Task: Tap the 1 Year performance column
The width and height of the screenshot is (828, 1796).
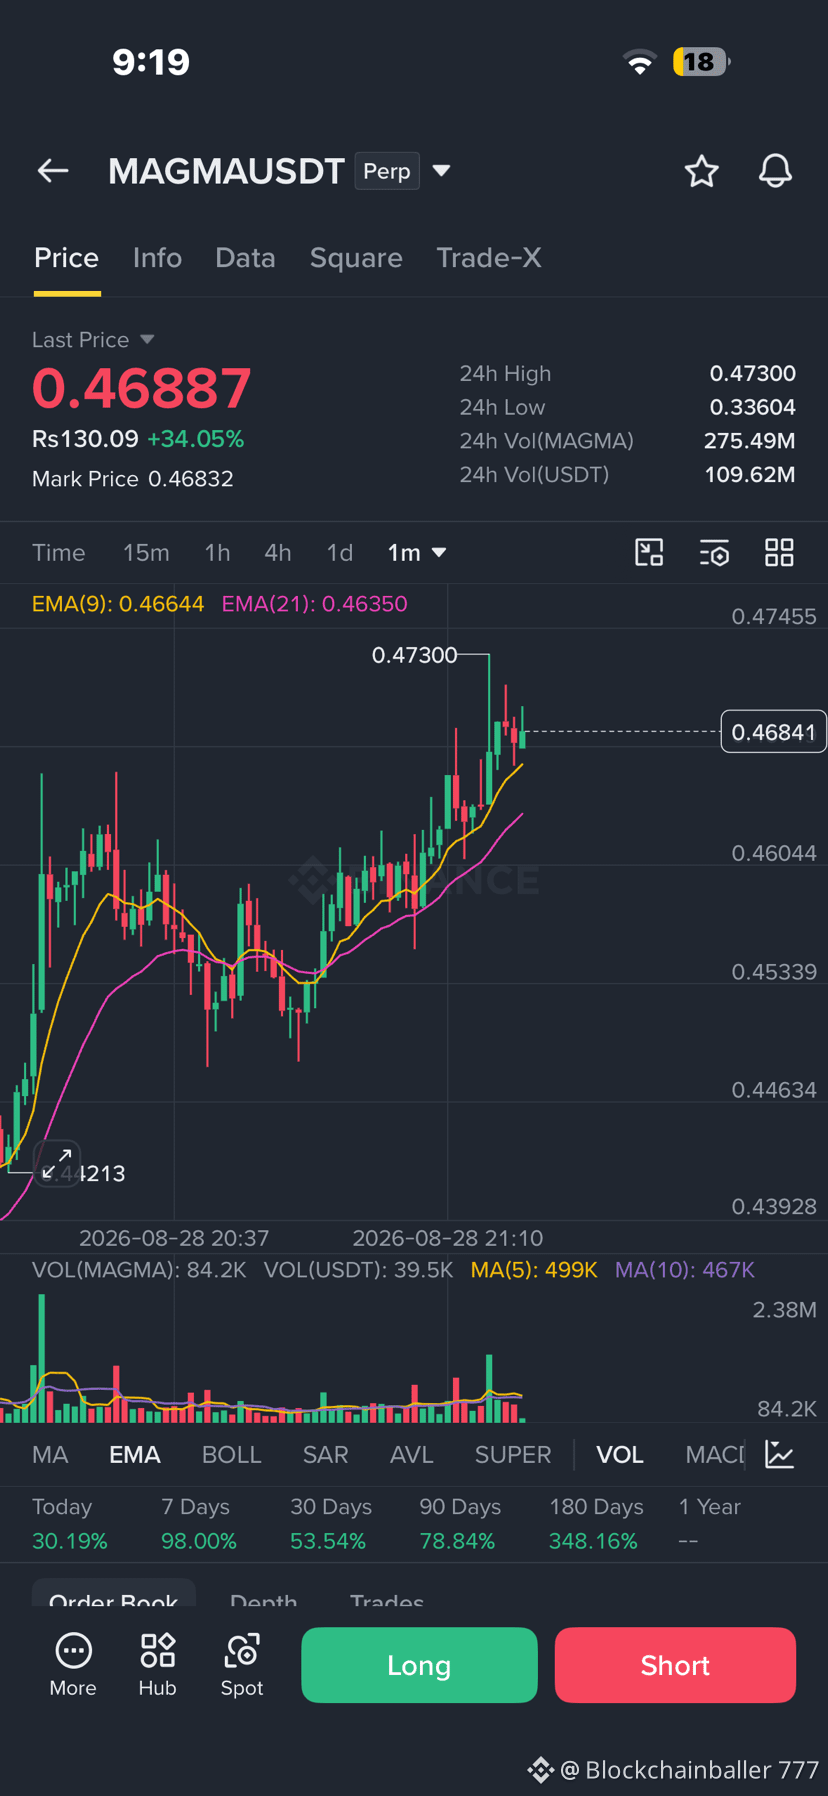Action: (709, 1524)
